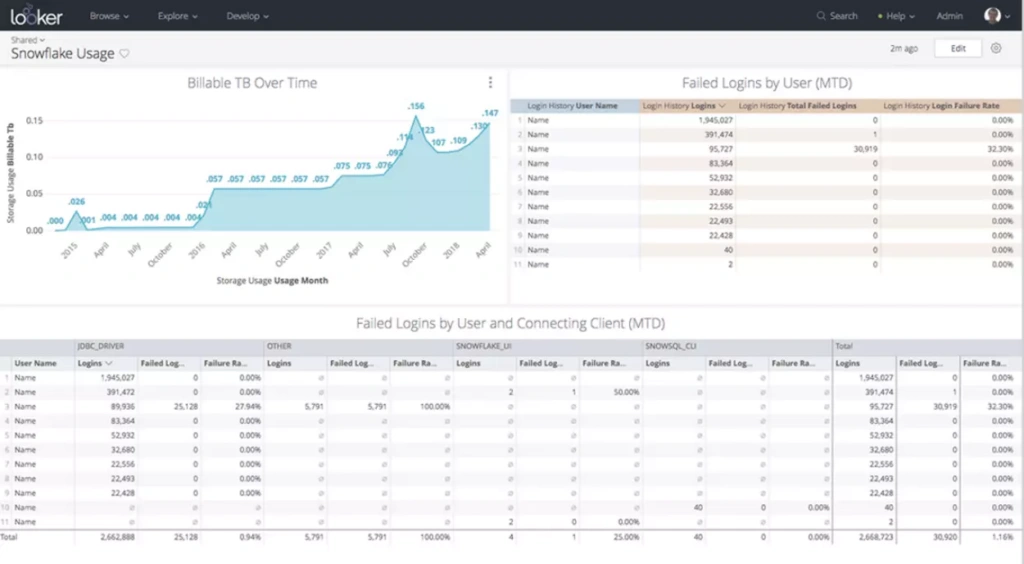Expand the Shared folder breadcrumb

point(28,40)
